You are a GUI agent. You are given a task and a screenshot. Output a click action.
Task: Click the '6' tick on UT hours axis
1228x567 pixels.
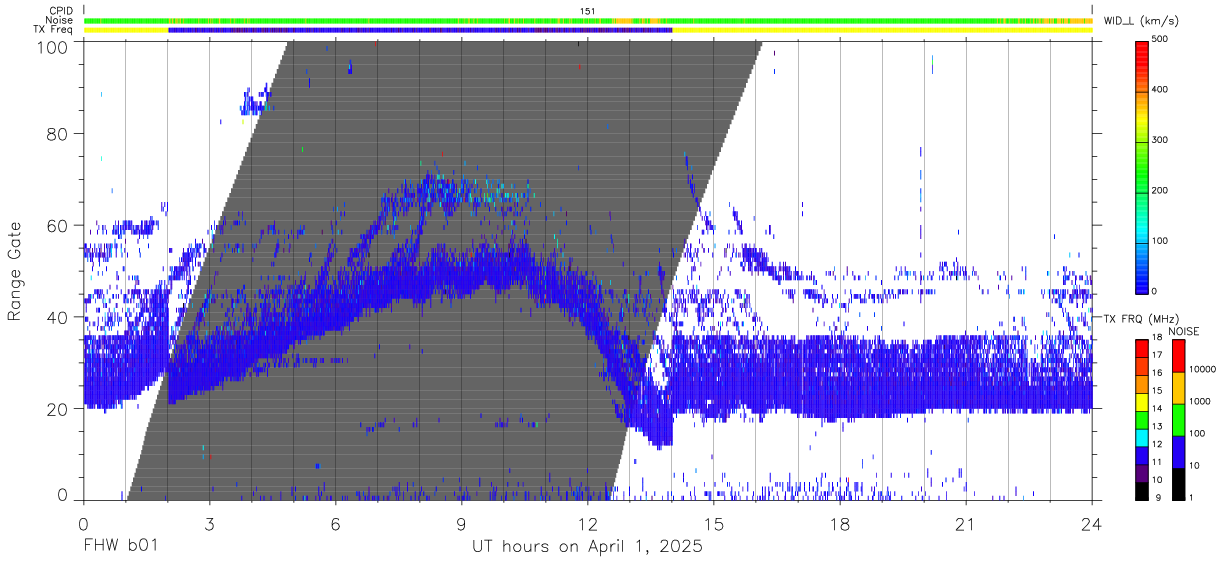click(x=335, y=524)
